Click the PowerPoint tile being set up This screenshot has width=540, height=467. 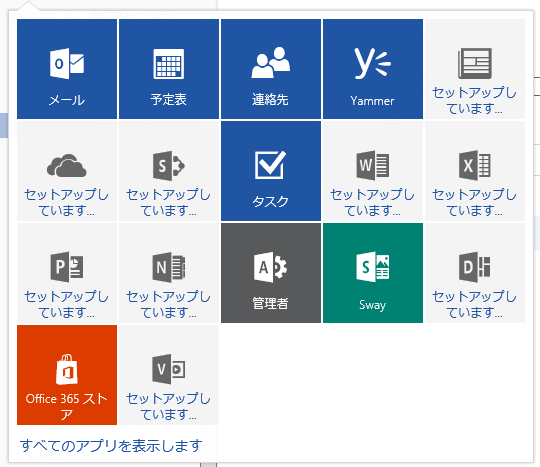67,273
